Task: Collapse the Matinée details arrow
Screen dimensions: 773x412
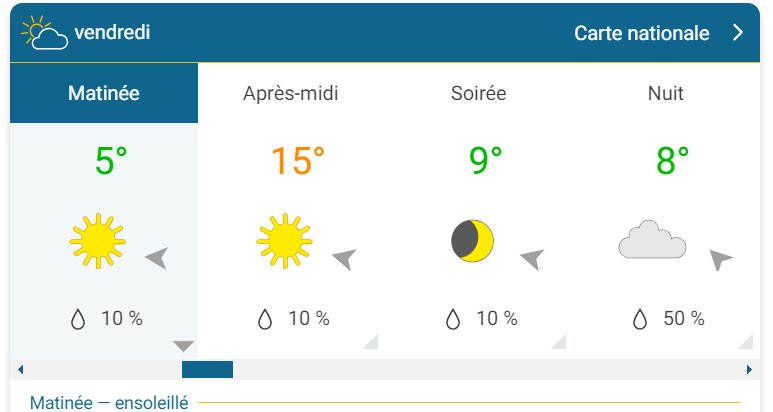Action: [183, 346]
